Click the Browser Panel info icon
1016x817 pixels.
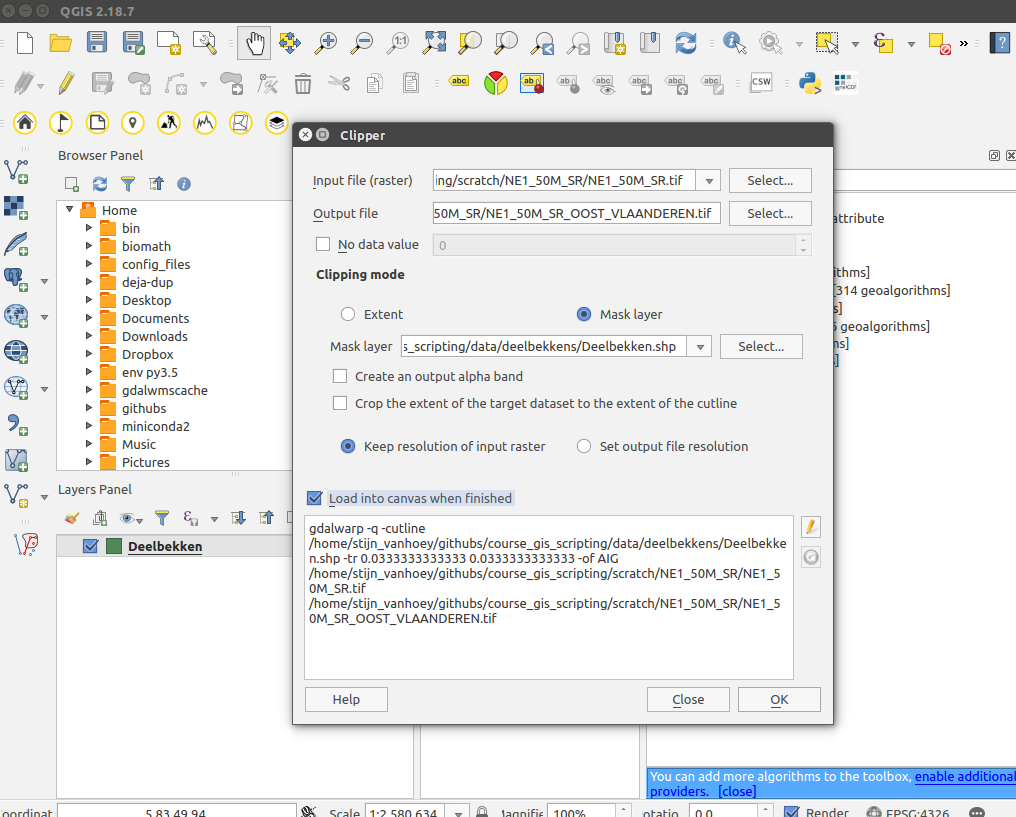(184, 184)
